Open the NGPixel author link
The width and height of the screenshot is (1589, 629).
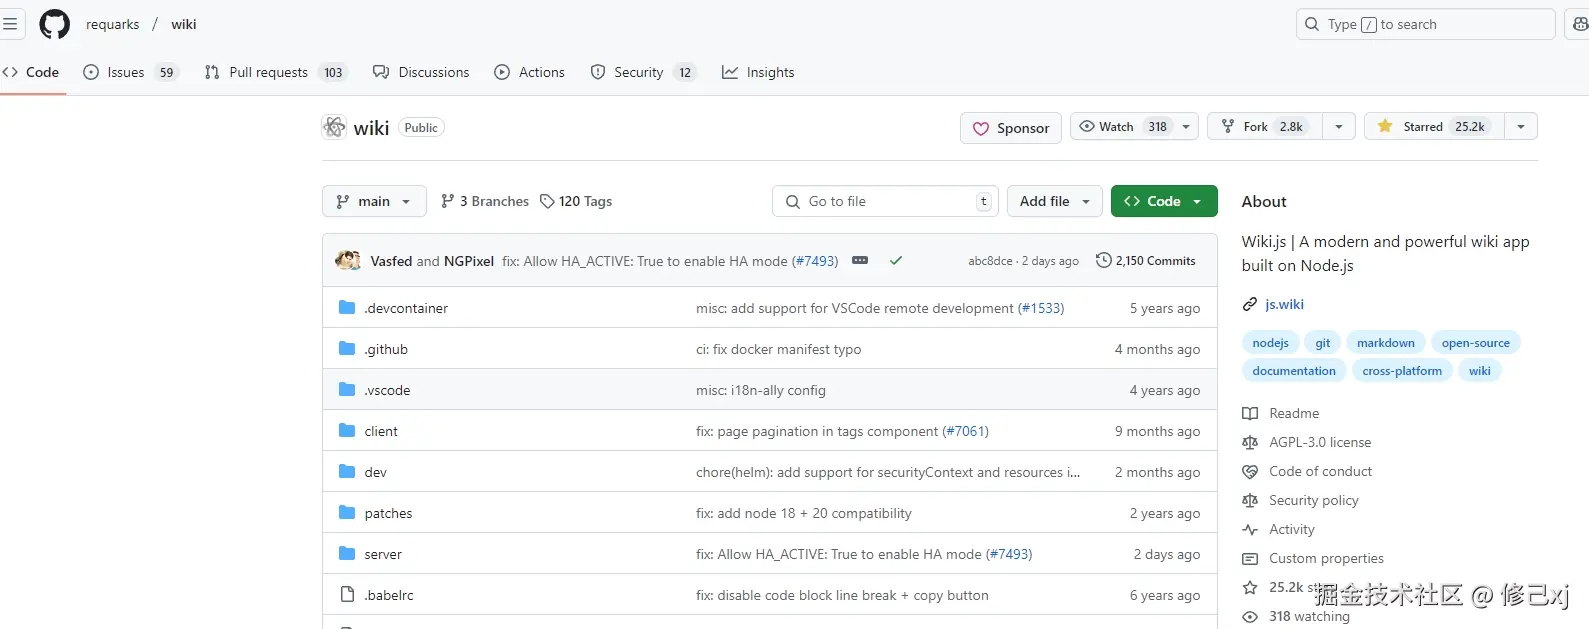(469, 261)
